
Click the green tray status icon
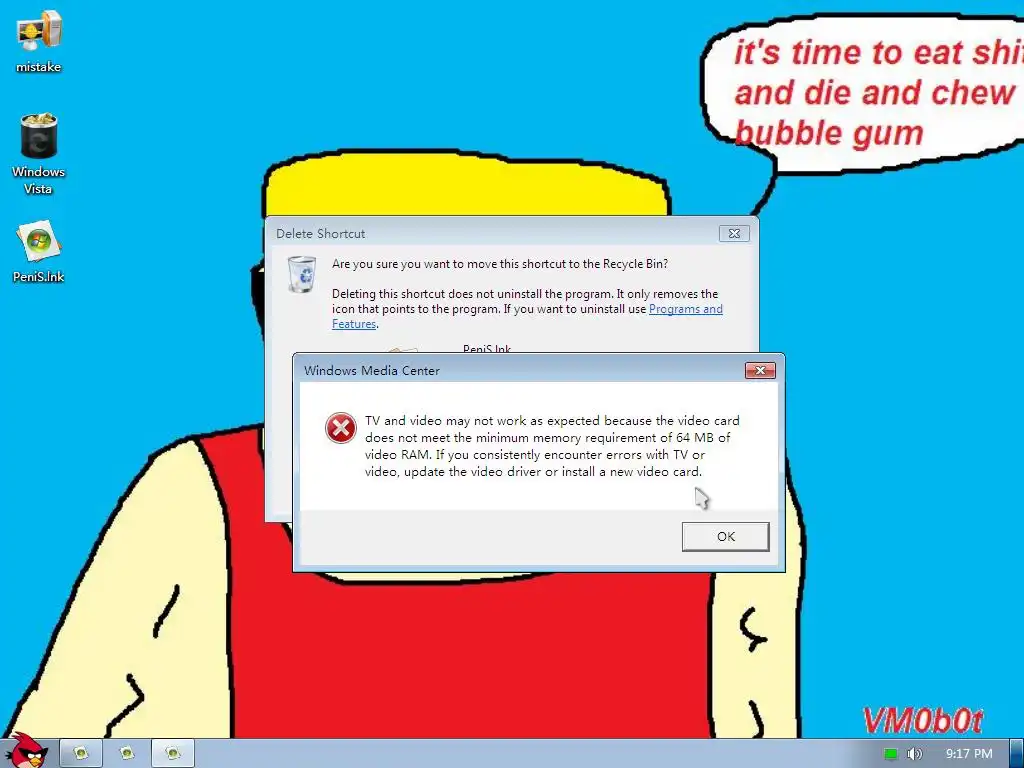891,754
